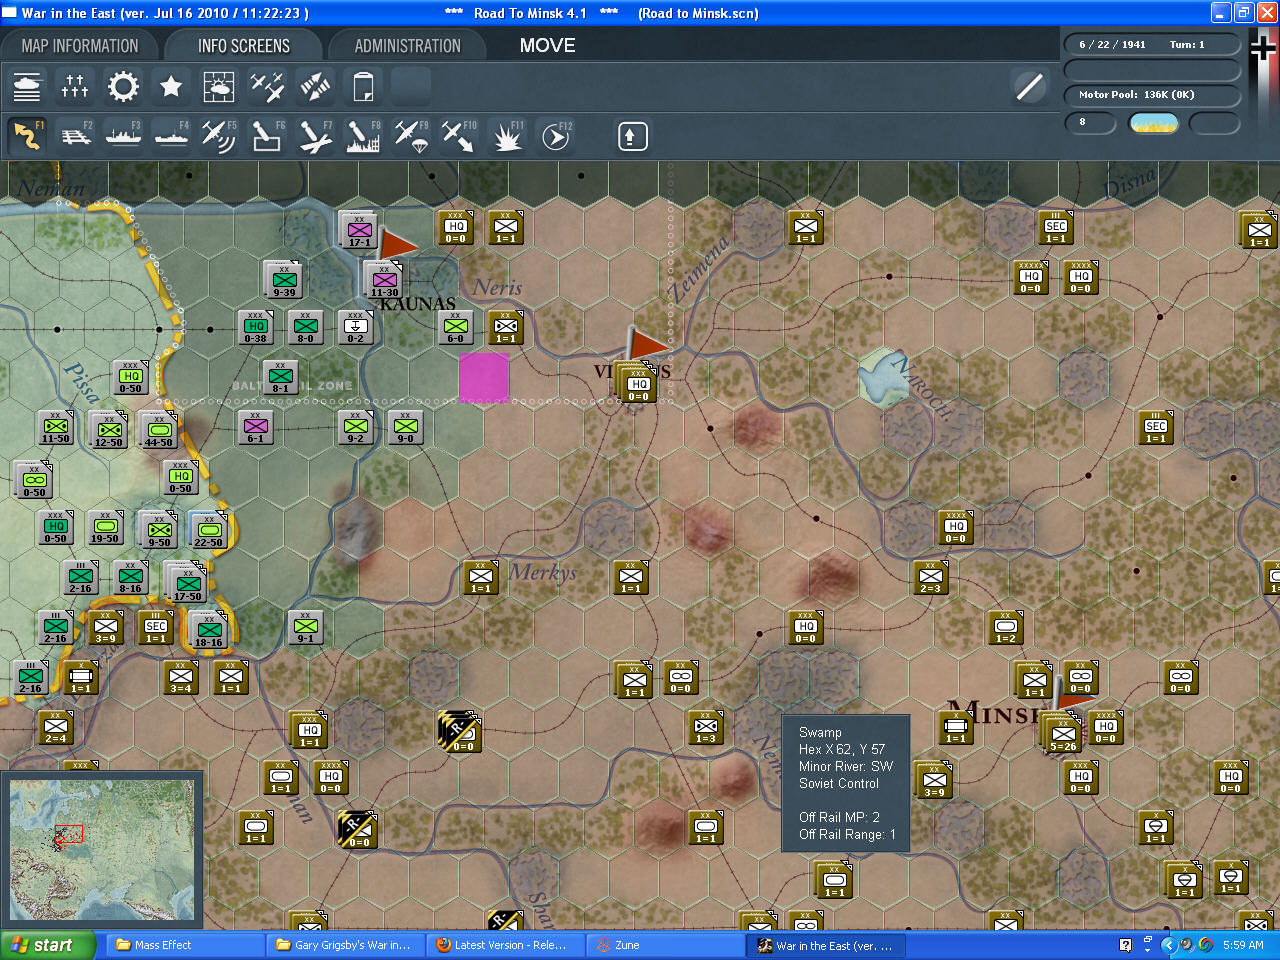Select the 0-2 unit counter
Image resolution: width=1280 pixels, height=960 pixels.
pyautogui.click(x=356, y=328)
